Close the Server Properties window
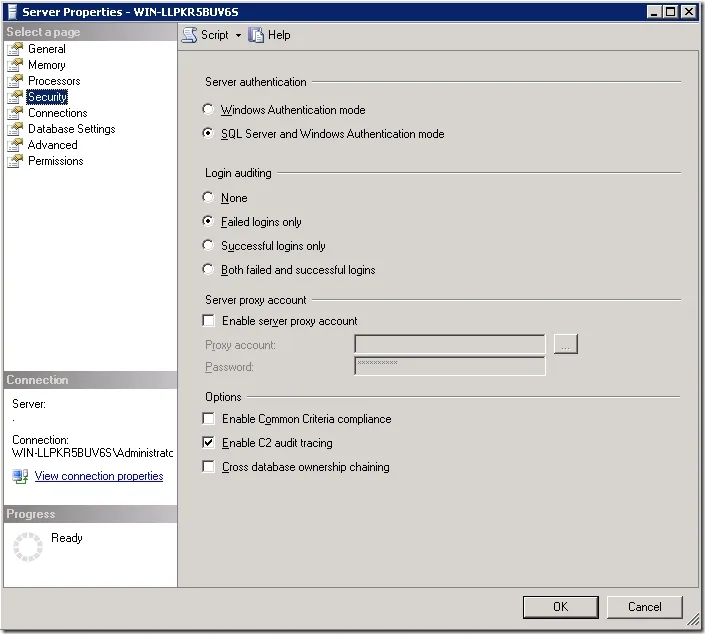The height and width of the screenshot is (634, 705). click(689, 12)
